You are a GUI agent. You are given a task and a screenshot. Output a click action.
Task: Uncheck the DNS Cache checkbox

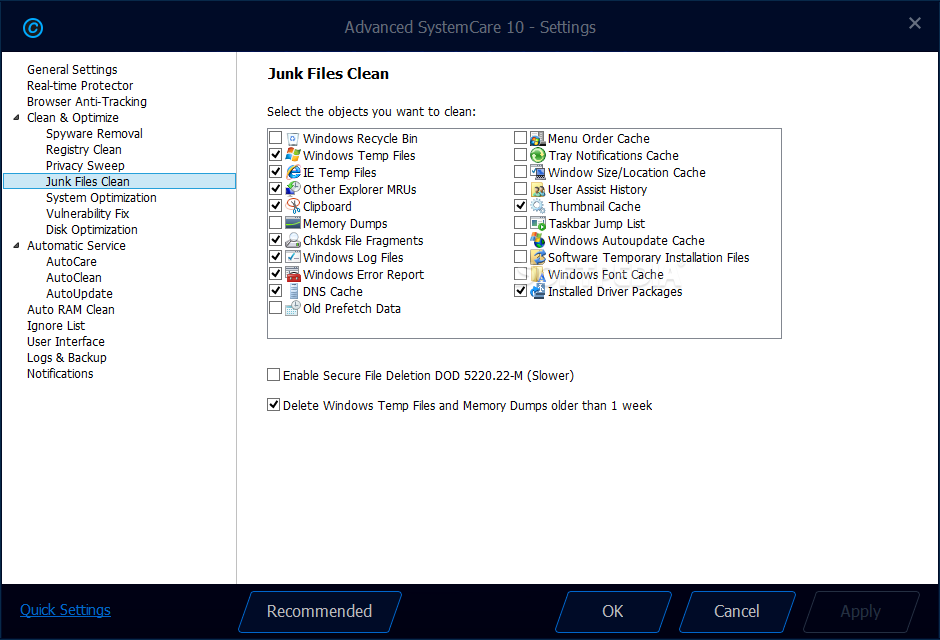275,291
